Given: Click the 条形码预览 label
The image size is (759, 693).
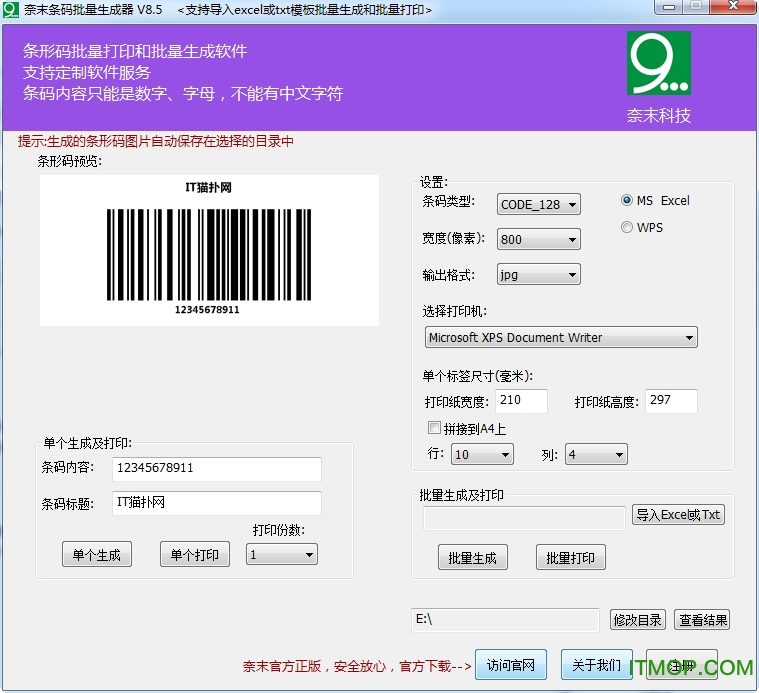Looking at the screenshot, I should [x=70, y=161].
